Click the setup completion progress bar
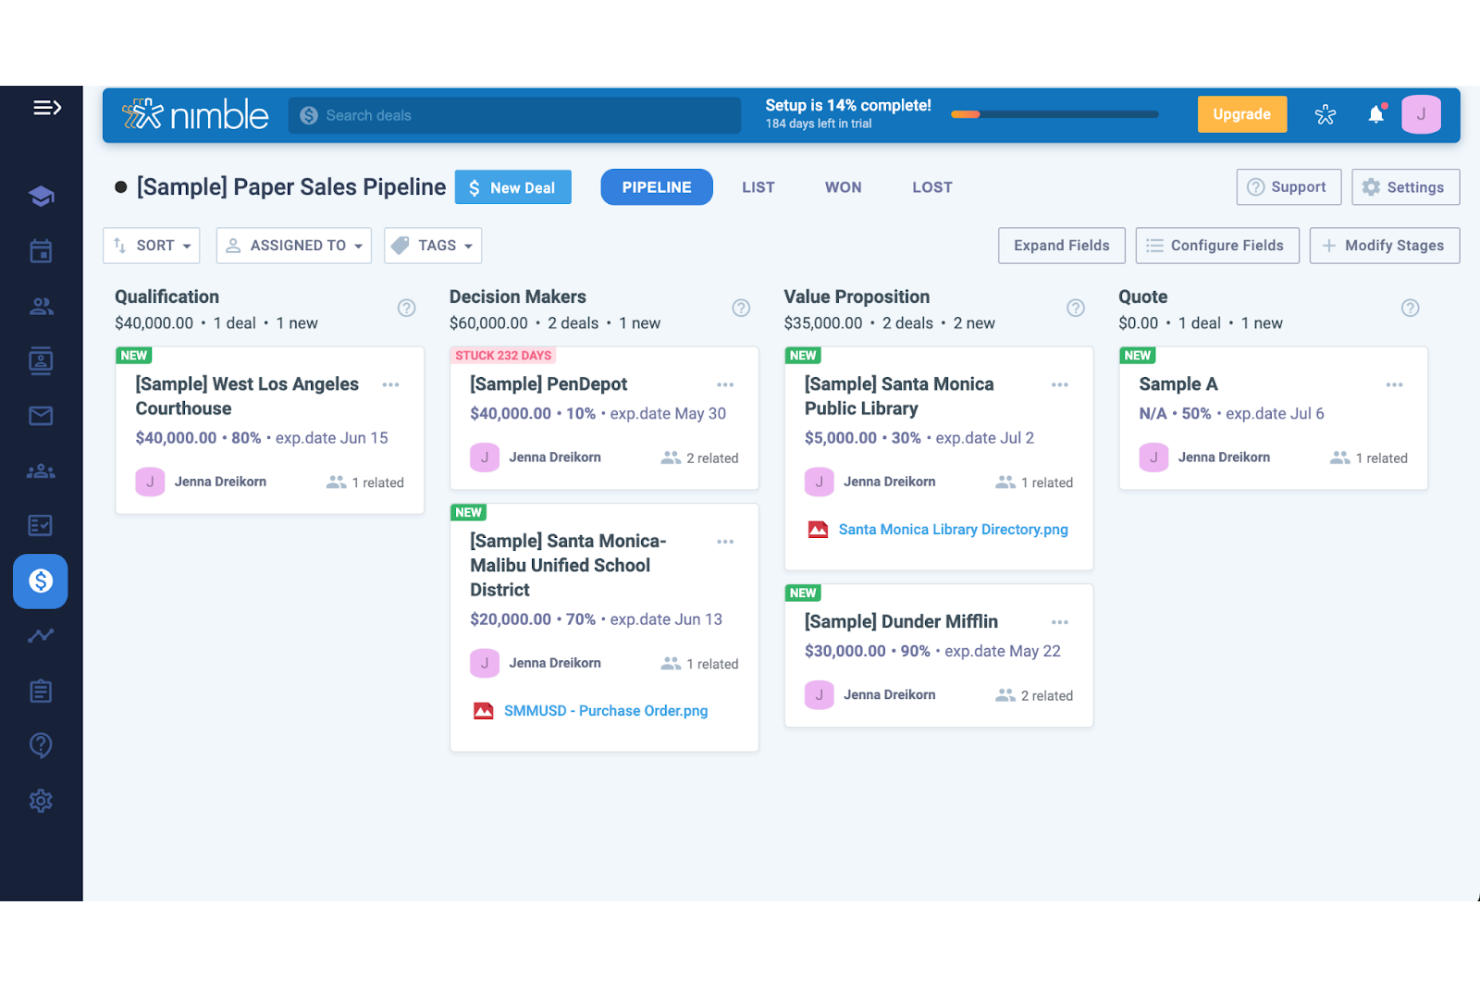1480x987 pixels. pos(1054,115)
